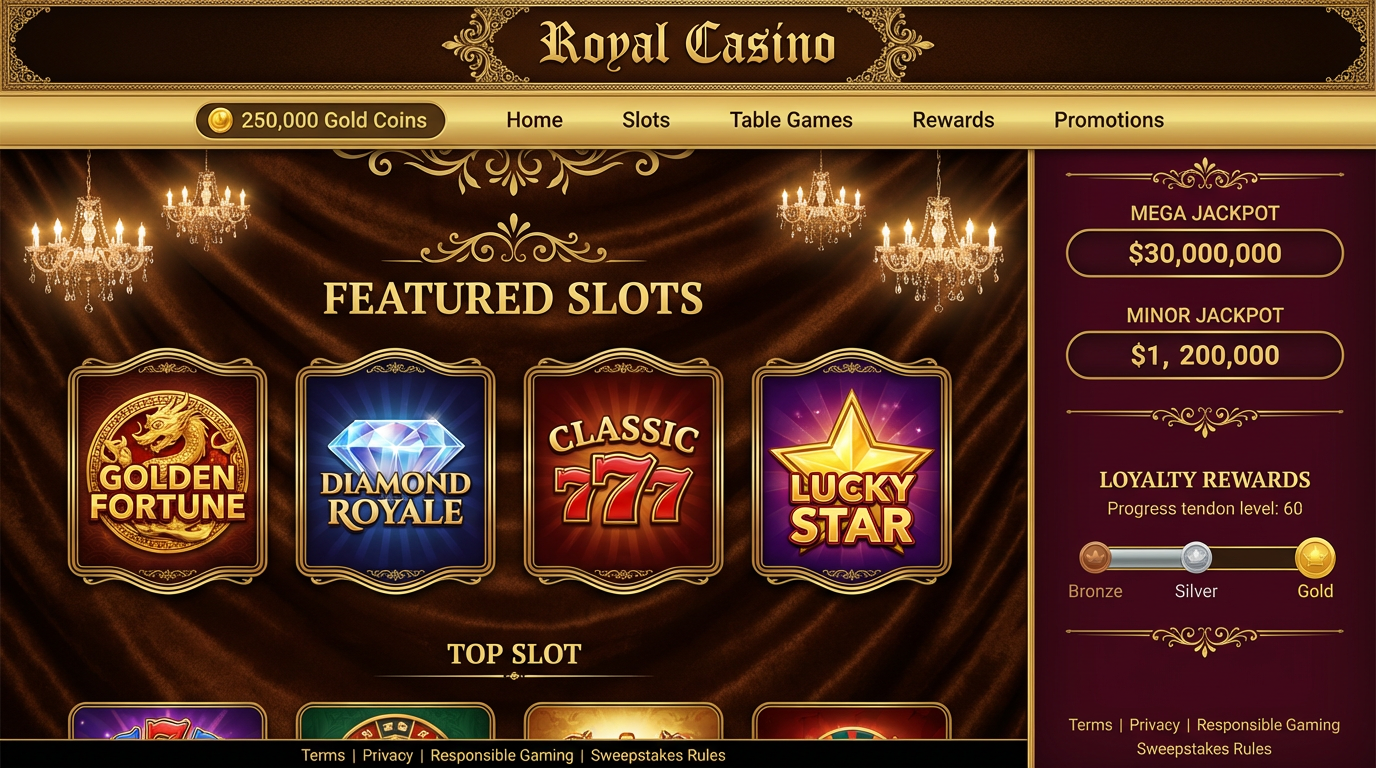Open Responsible Gaming link in sidebar
This screenshot has width=1376, height=768.
click(x=1268, y=725)
